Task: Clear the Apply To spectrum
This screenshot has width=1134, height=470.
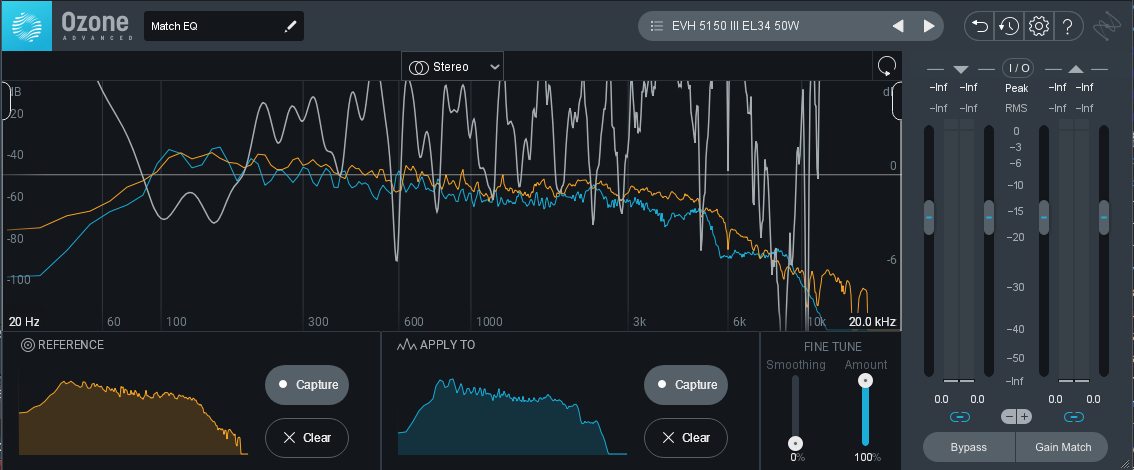Action: [x=686, y=438]
